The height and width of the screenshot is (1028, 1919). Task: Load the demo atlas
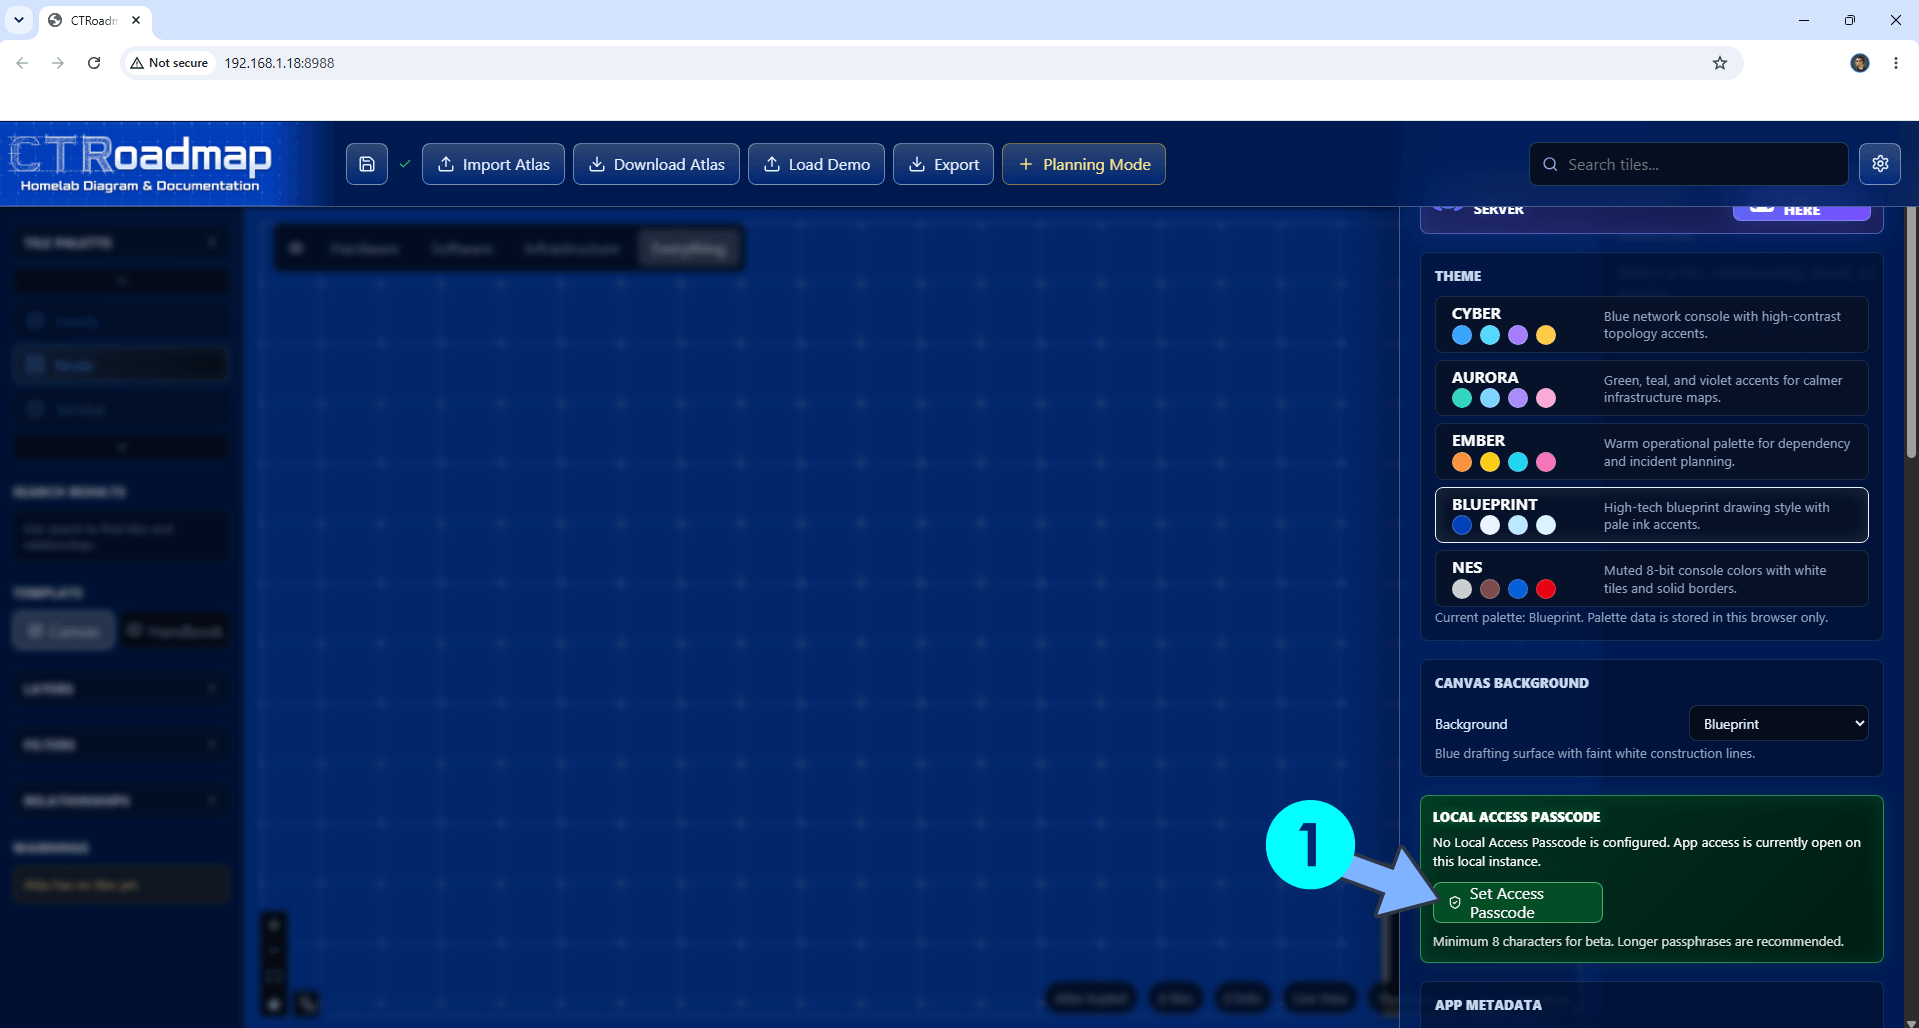point(816,164)
